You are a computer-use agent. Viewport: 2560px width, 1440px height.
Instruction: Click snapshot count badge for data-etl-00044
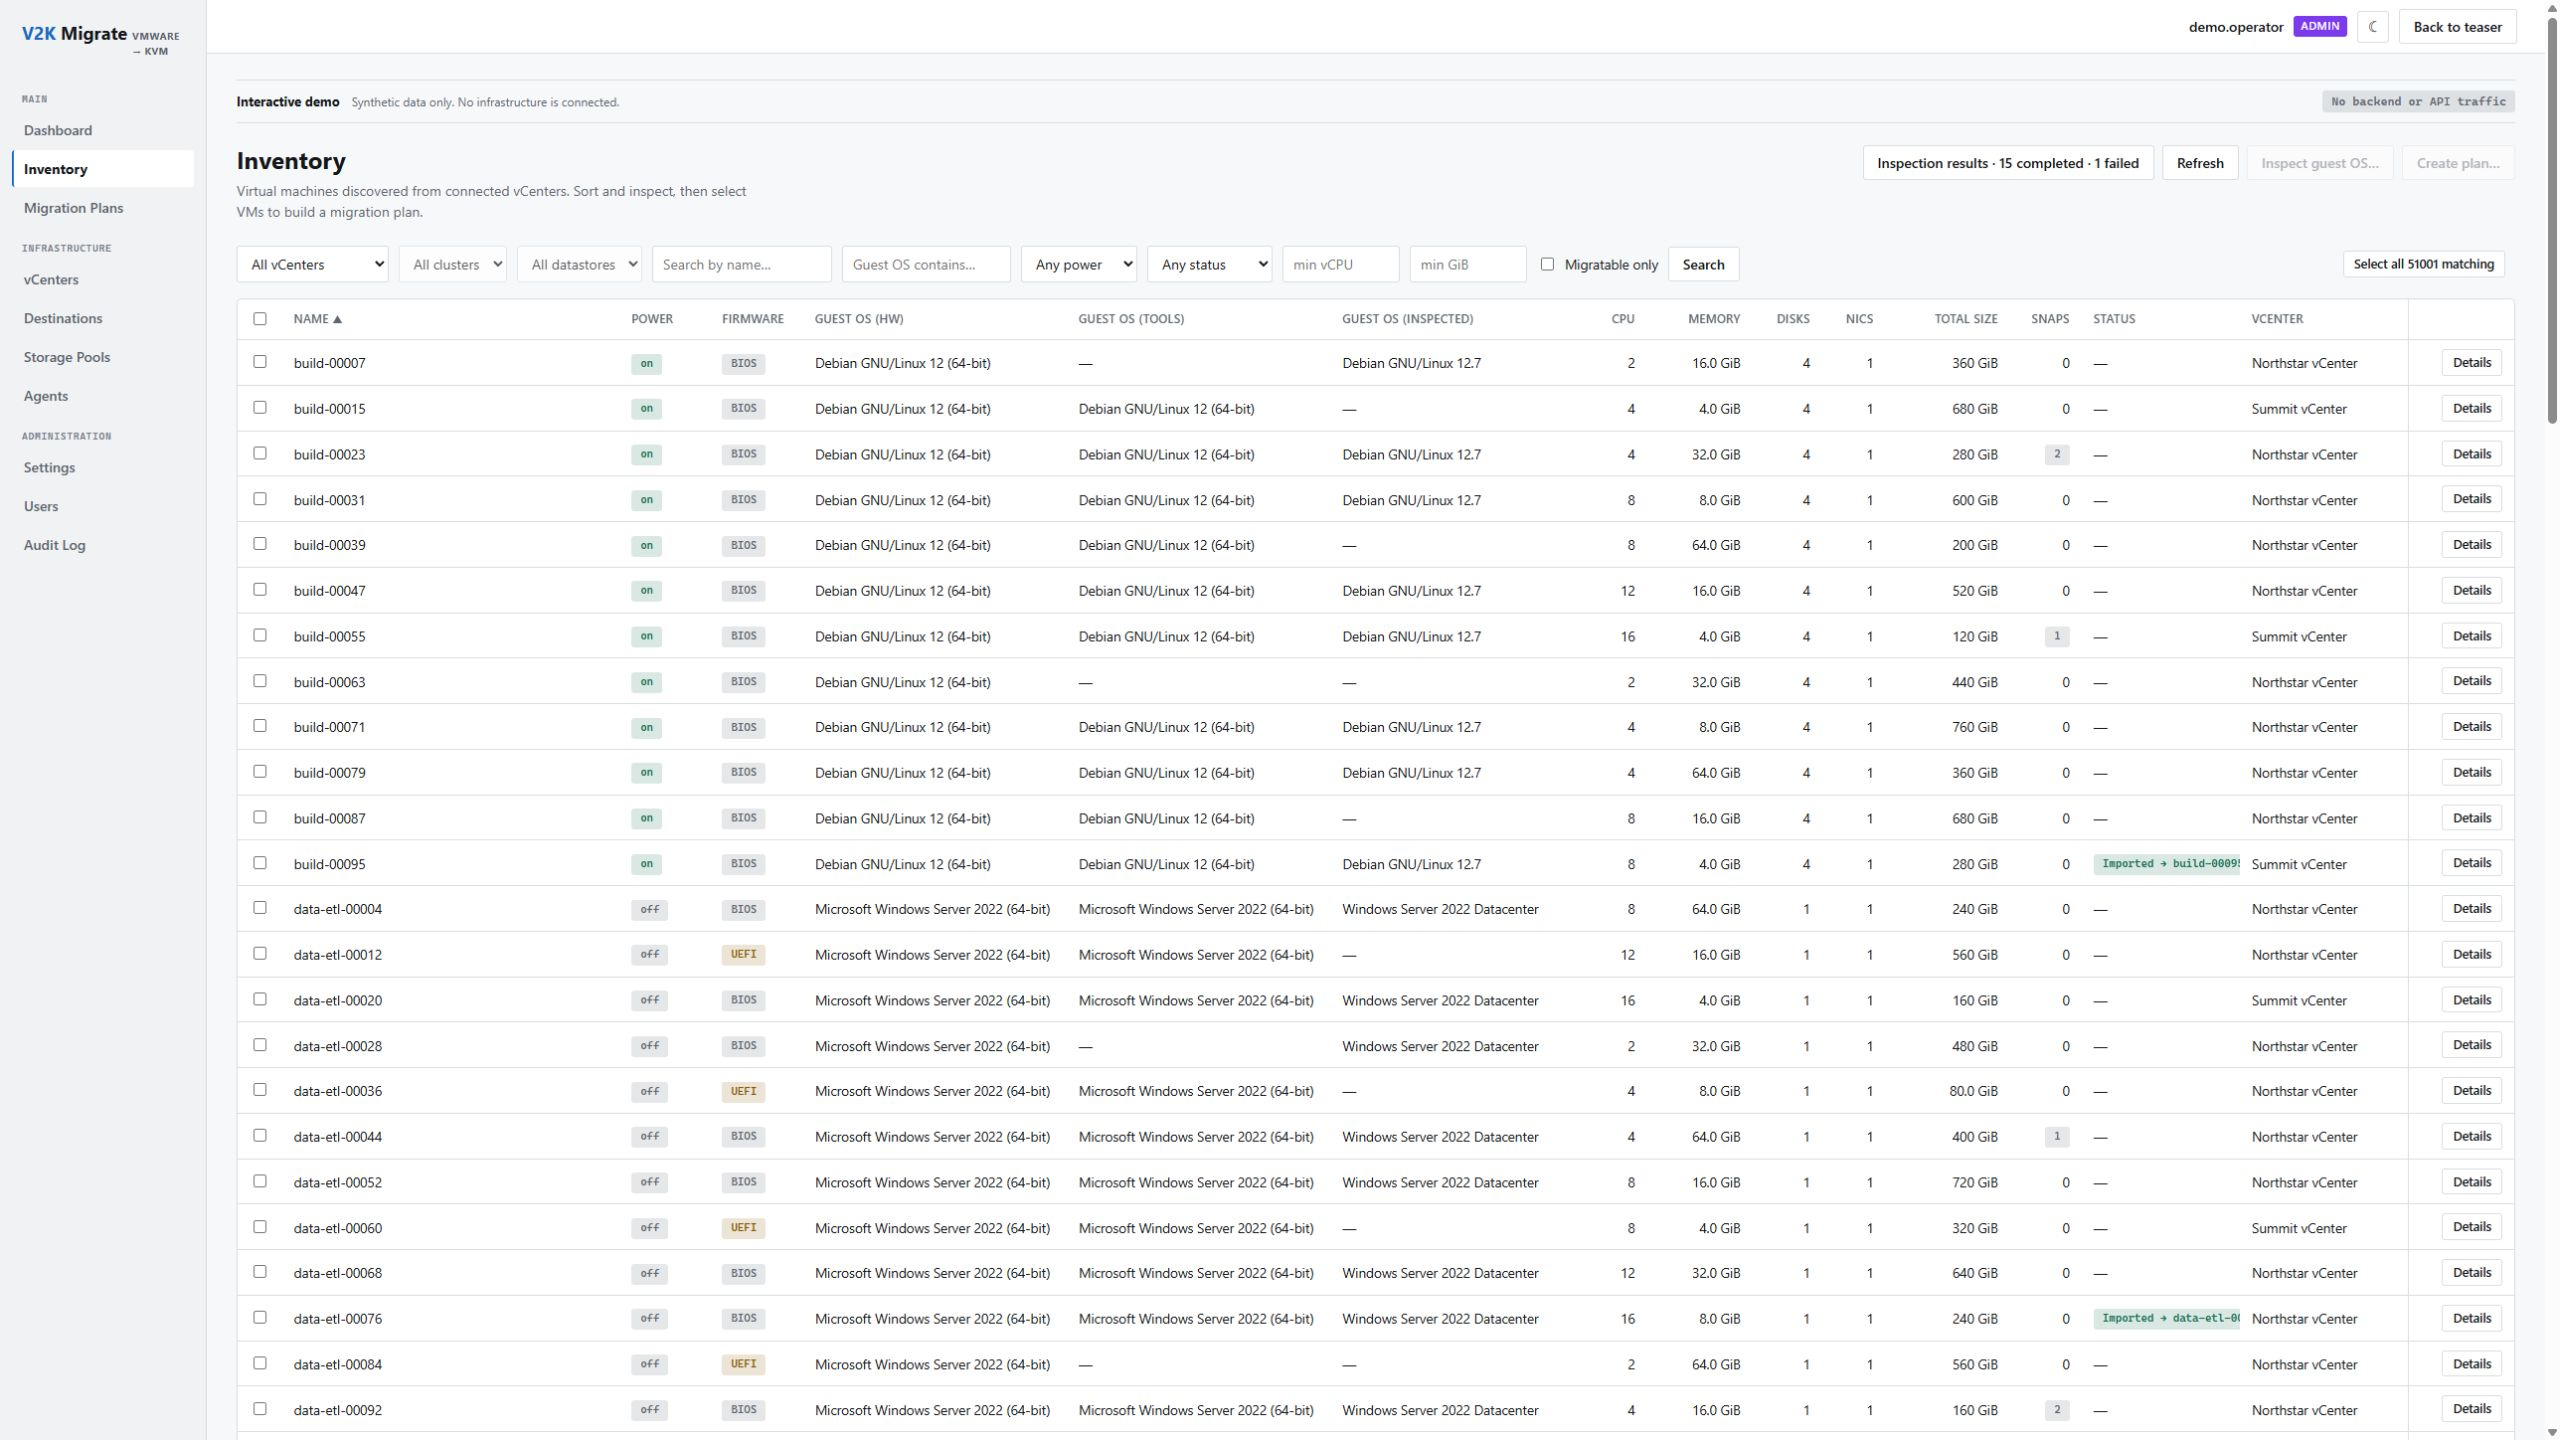point(2056,1137)
